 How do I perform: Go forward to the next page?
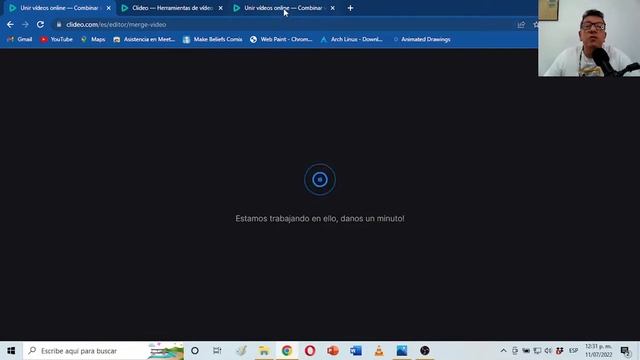point(25,24)
